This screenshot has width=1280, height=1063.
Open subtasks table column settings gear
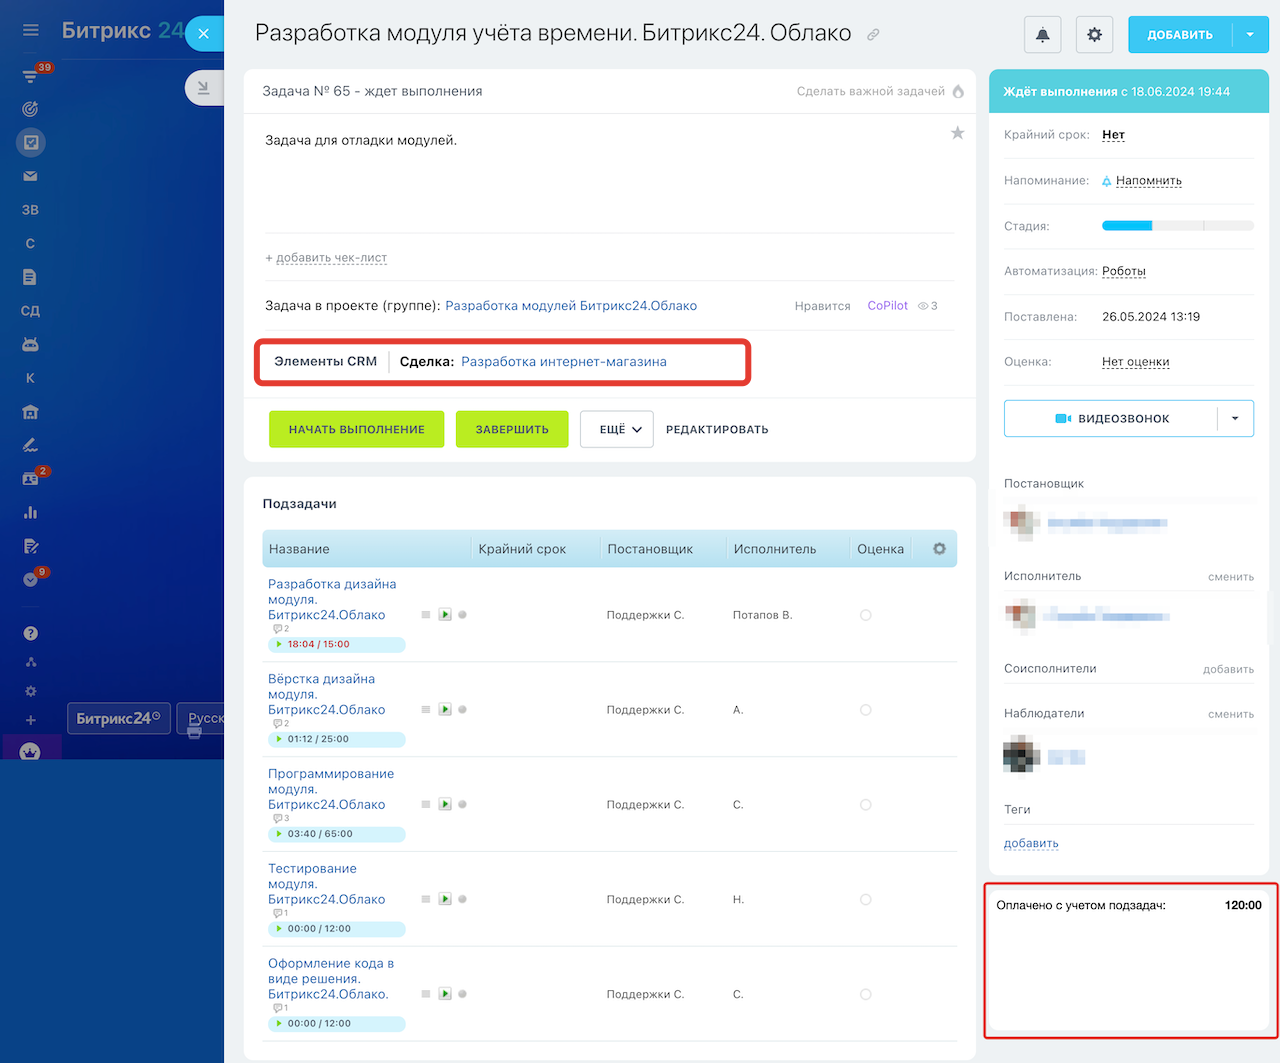[x=939, y=549]
